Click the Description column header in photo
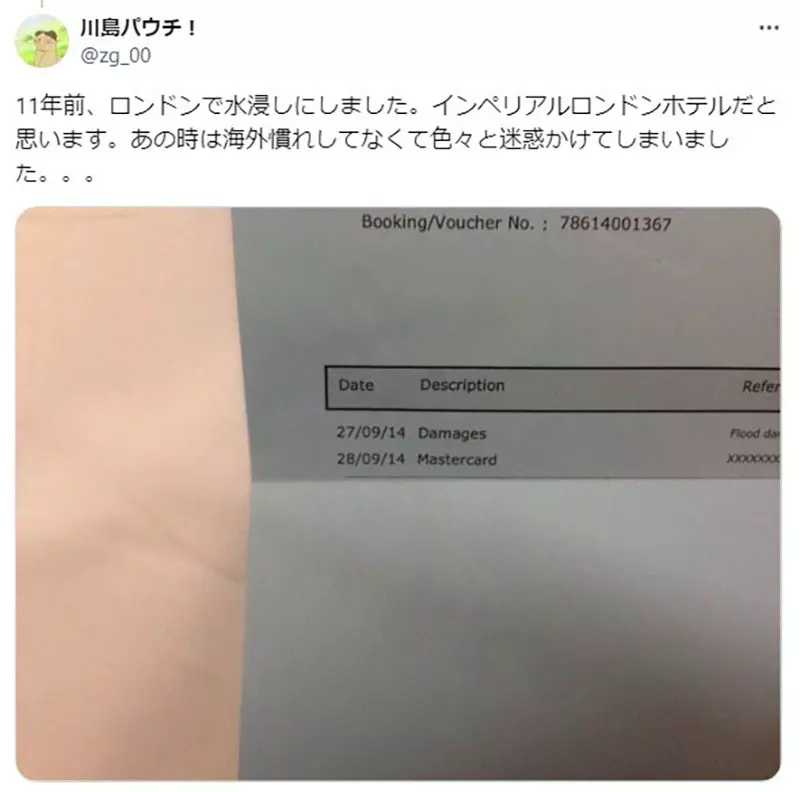This screenshot has height=792, width=800. (462, 385)
